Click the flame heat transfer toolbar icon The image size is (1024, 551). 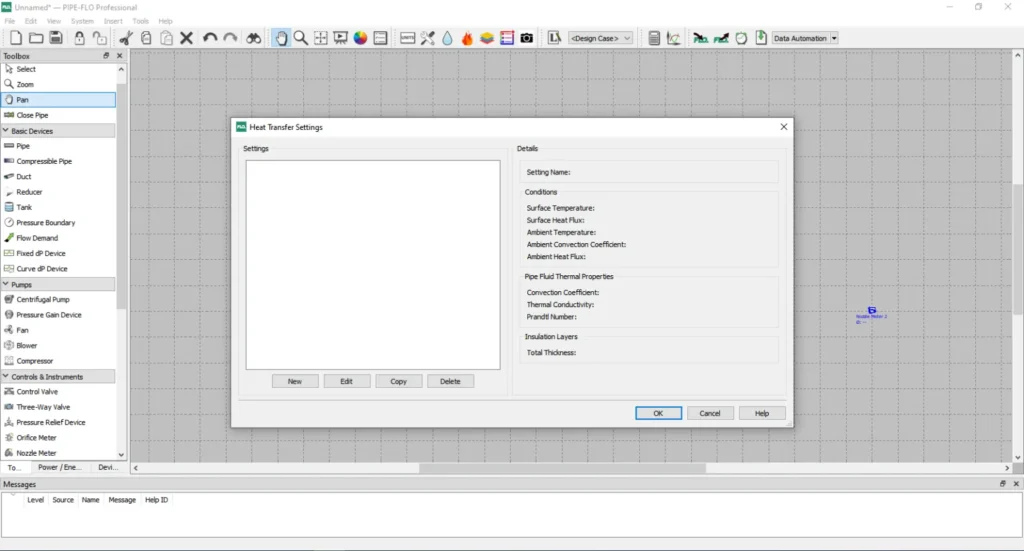coord(467,38)
